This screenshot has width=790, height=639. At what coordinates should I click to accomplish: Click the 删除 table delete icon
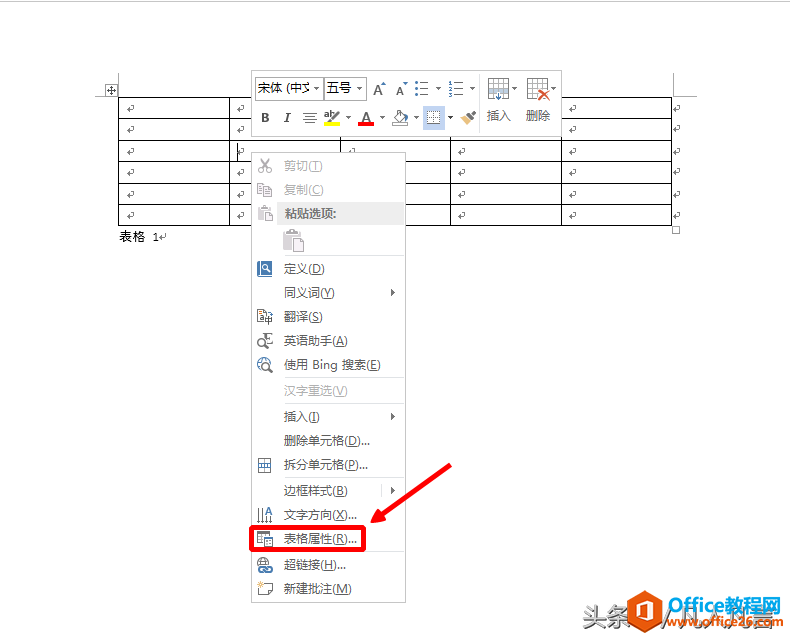[x=538, y=100]
